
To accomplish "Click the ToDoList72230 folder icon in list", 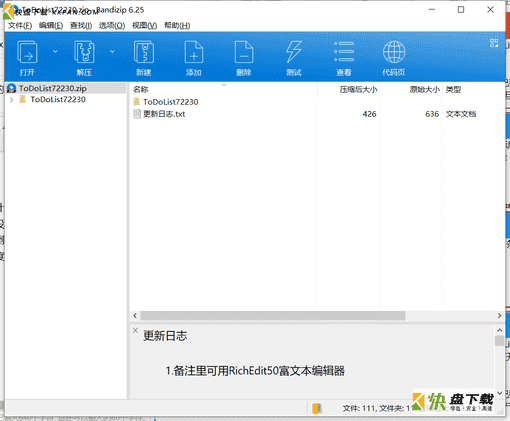I will click(137, 102).
